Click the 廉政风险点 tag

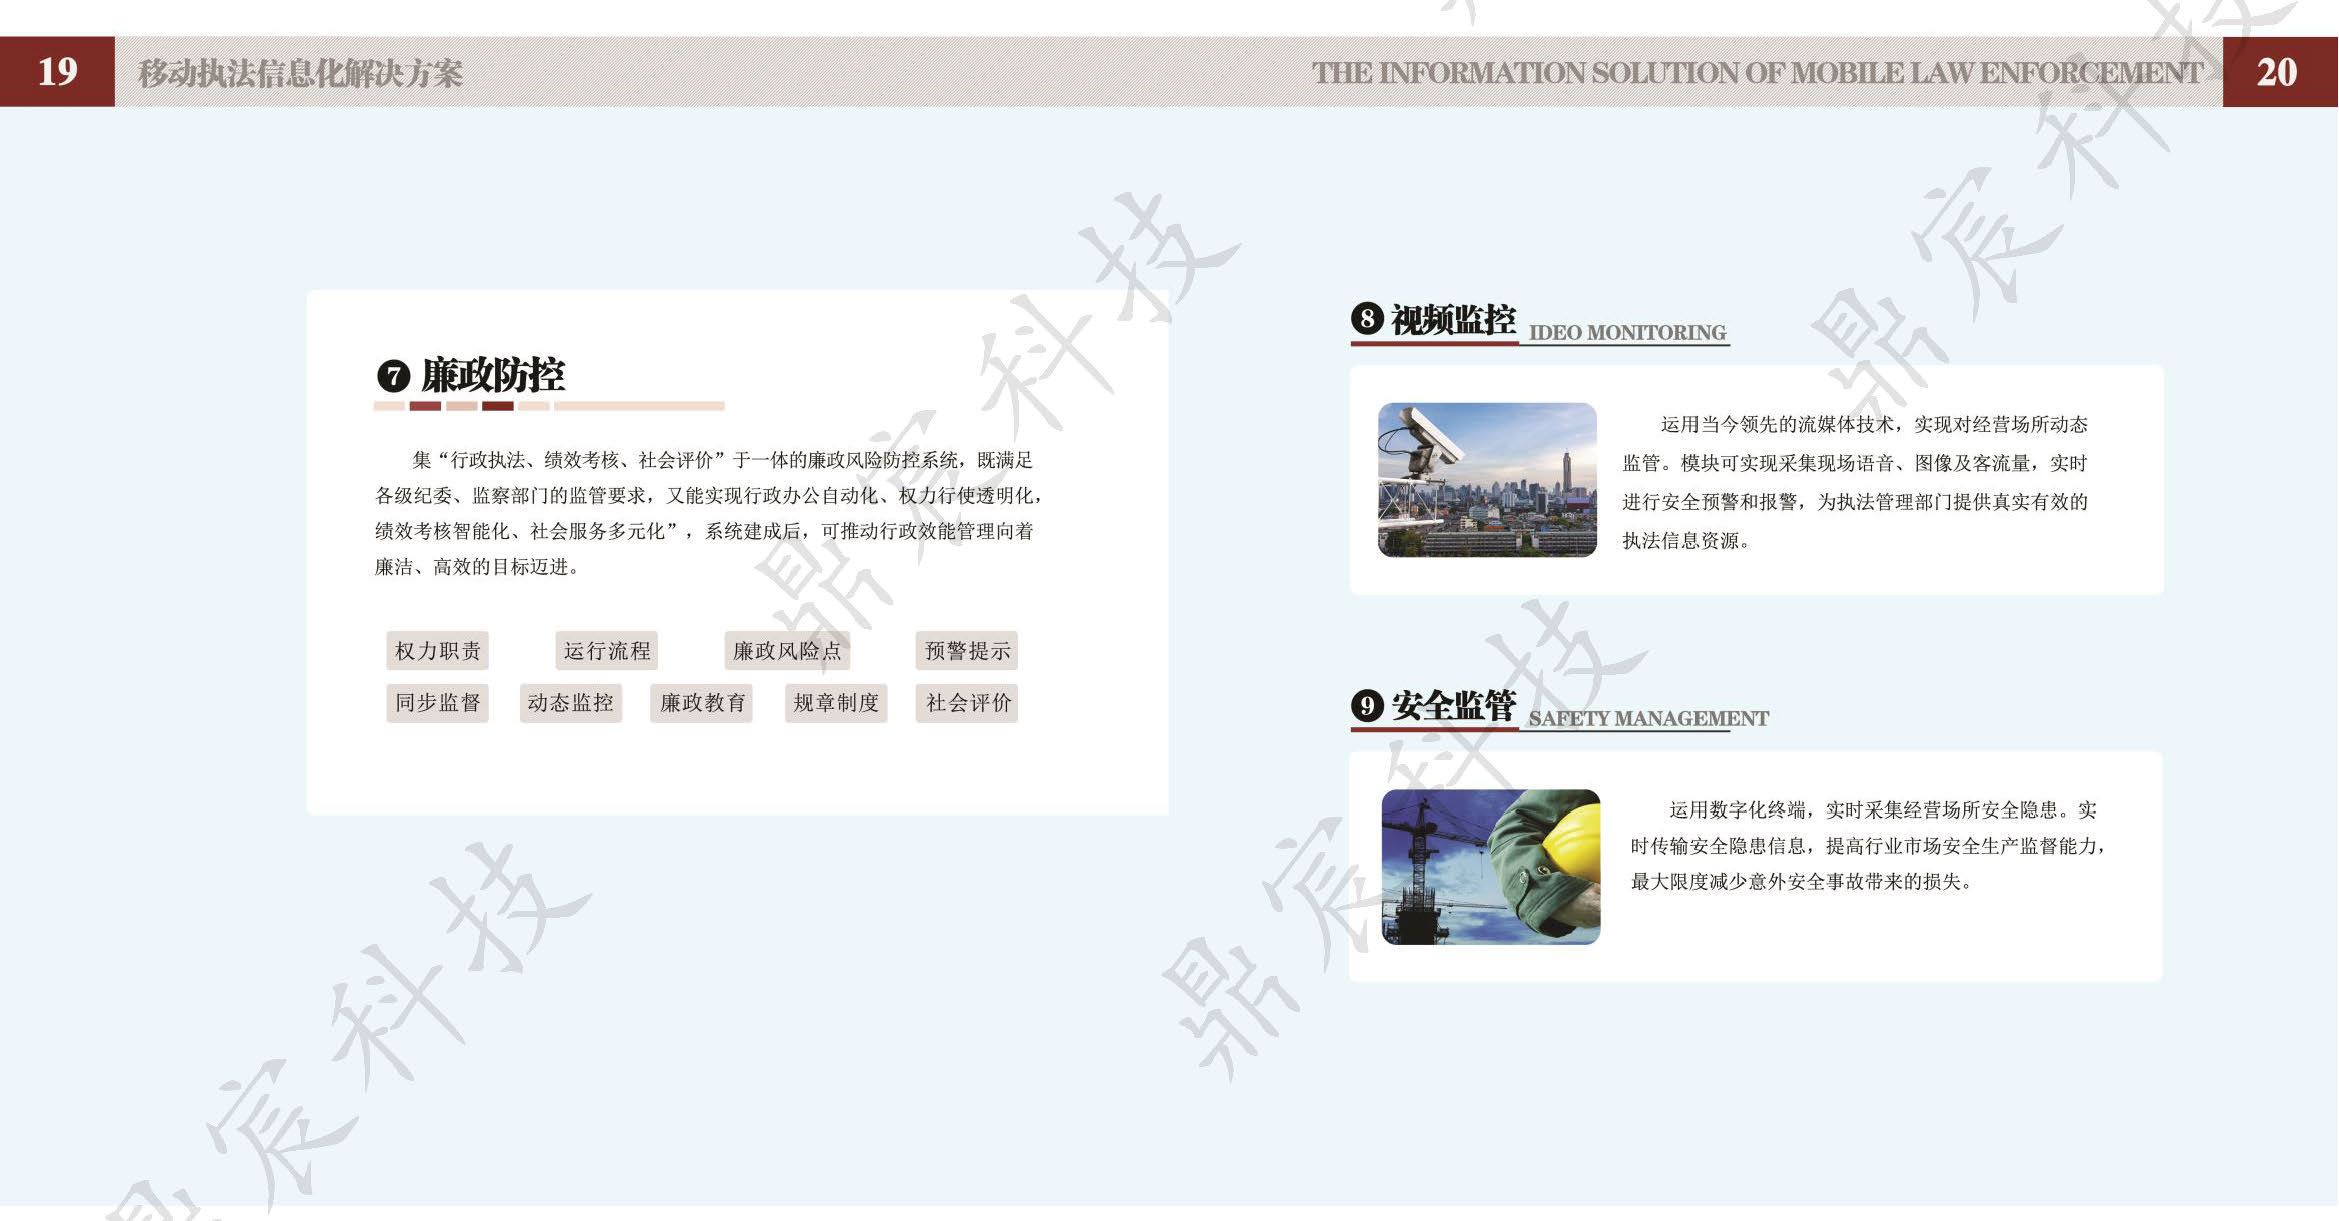[x=787, y=651]
